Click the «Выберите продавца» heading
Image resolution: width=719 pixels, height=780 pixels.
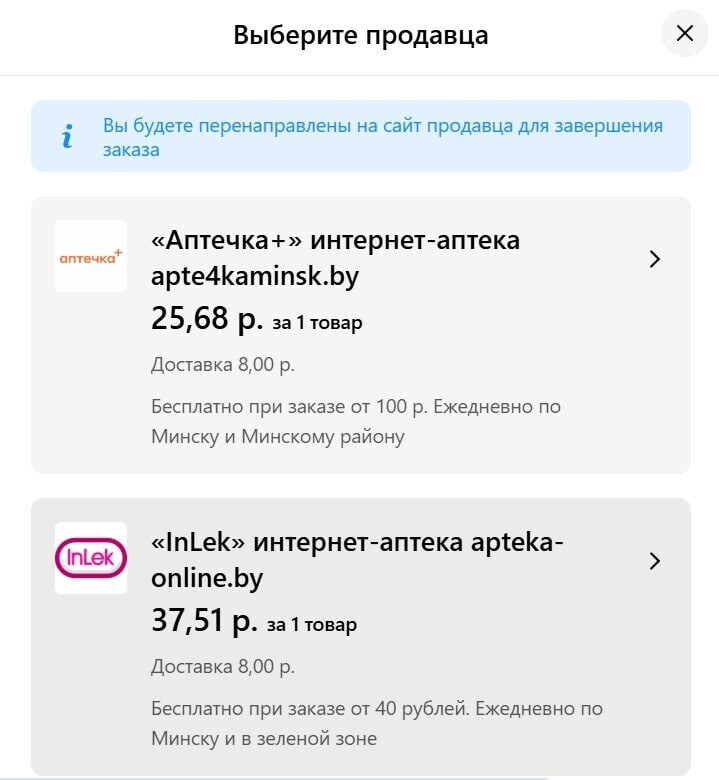361,36
